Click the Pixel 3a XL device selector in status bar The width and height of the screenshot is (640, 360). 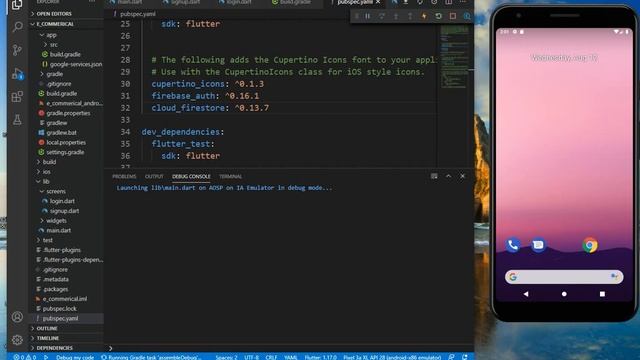coord(392,357)
